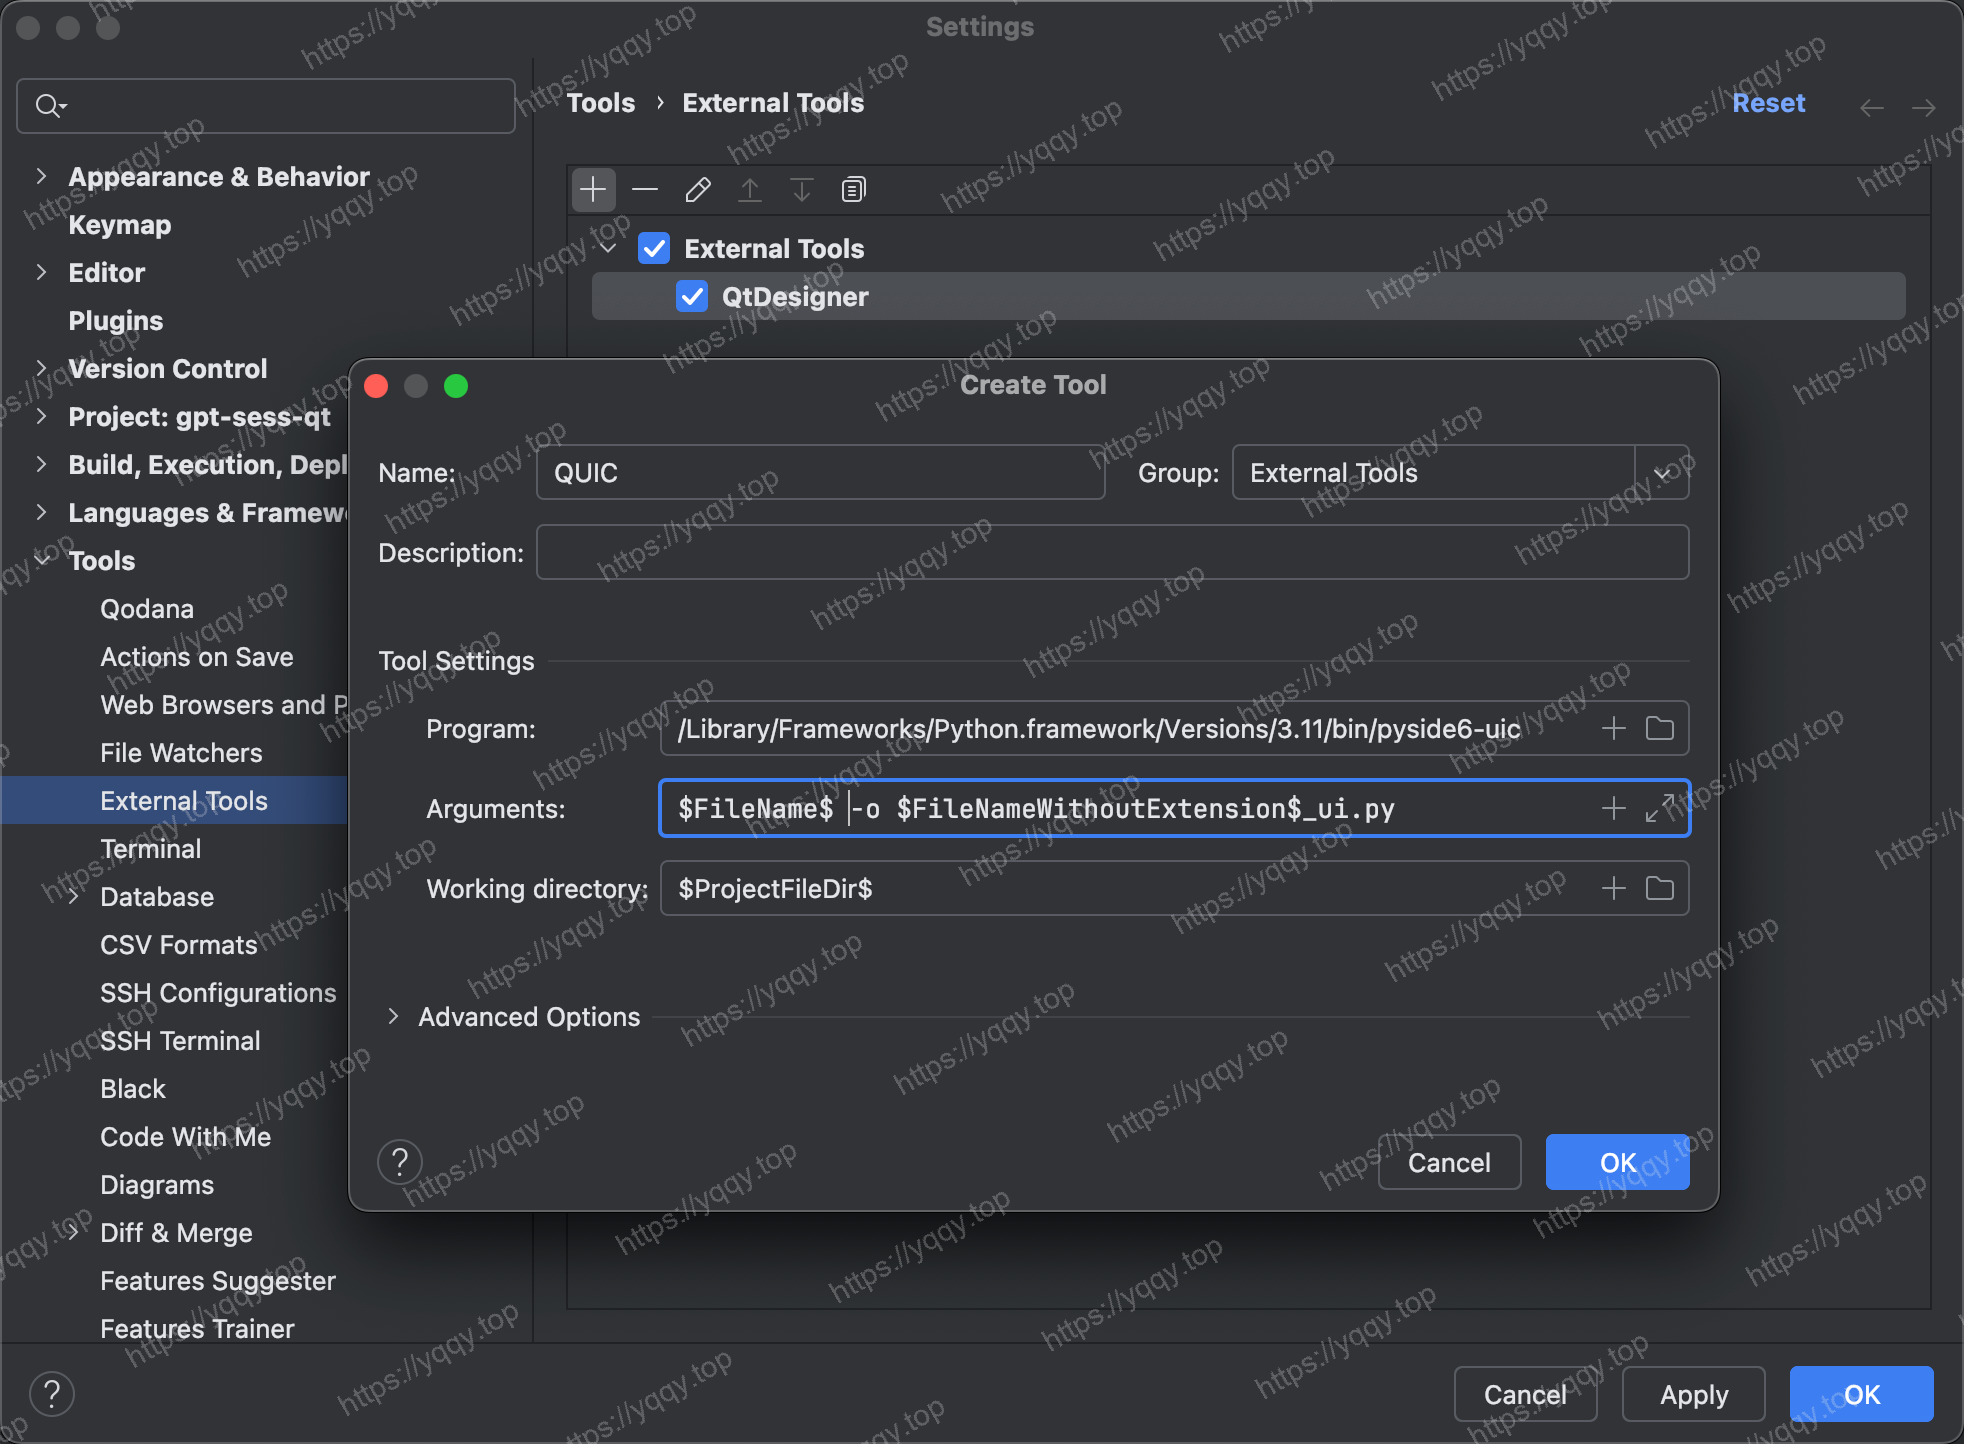This screenshot has width=1964, height=1444.
Task: Expand Advanced Options section
Action: [394, 1017]
